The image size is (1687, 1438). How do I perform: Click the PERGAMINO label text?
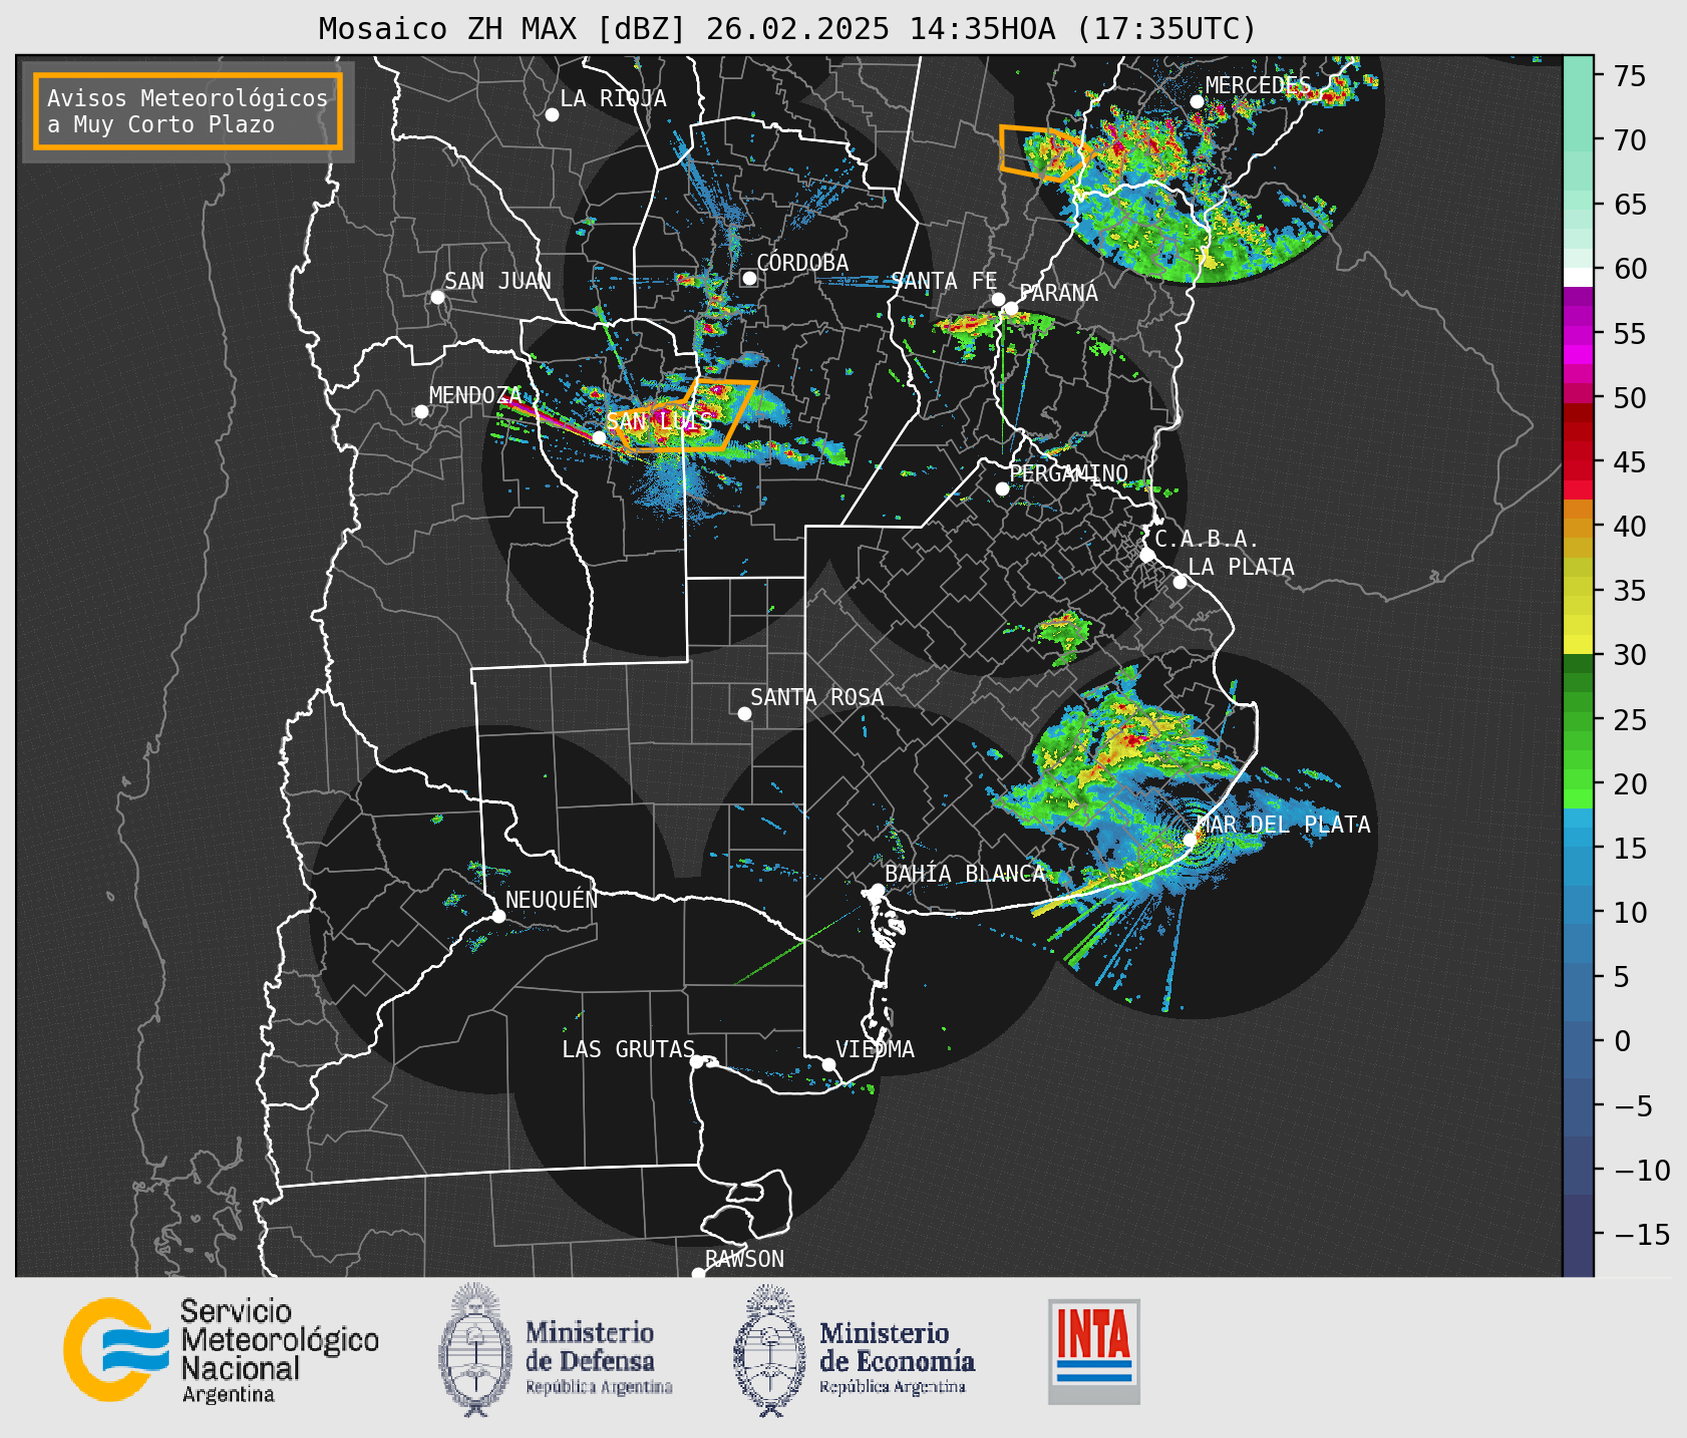[x=1069, y=473]
